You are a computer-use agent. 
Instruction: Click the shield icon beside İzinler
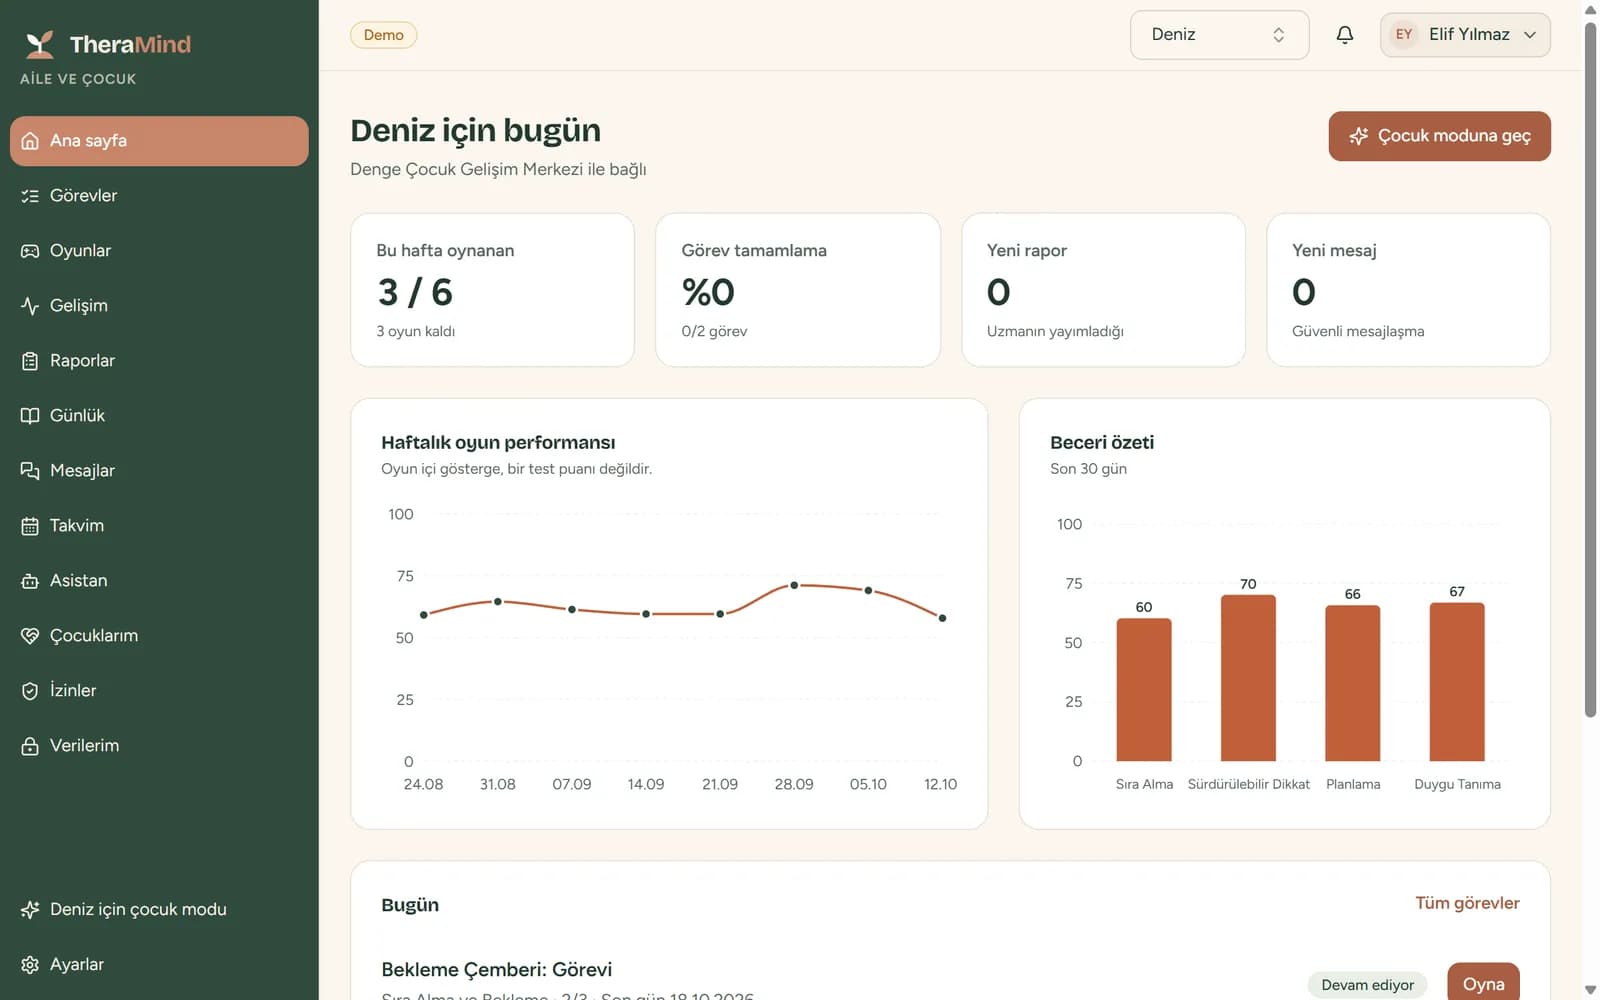point(30,691)
